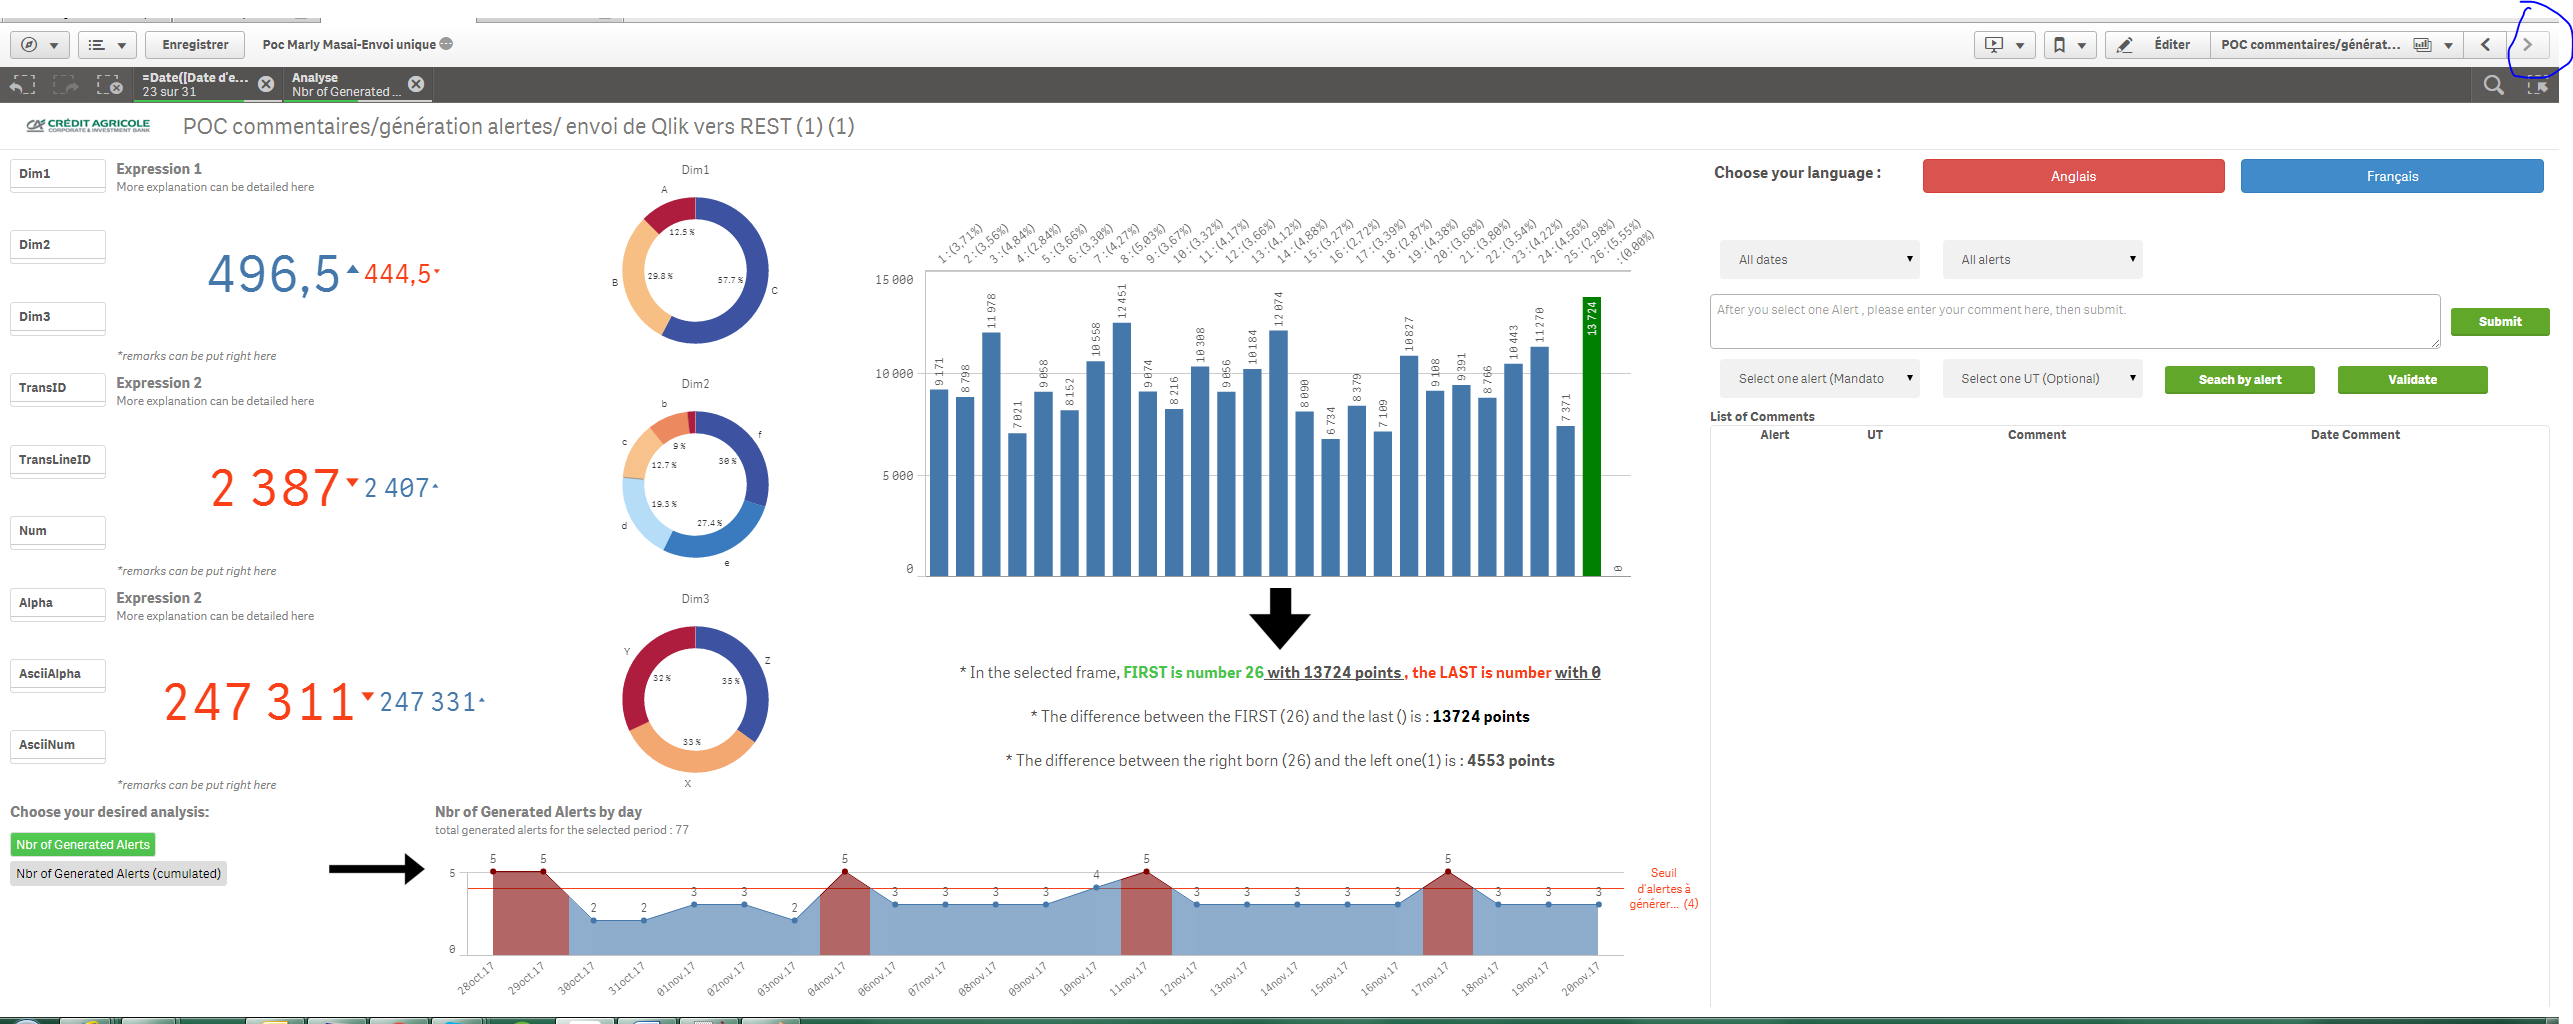Click the Date Comment column header

point(2354,435)
